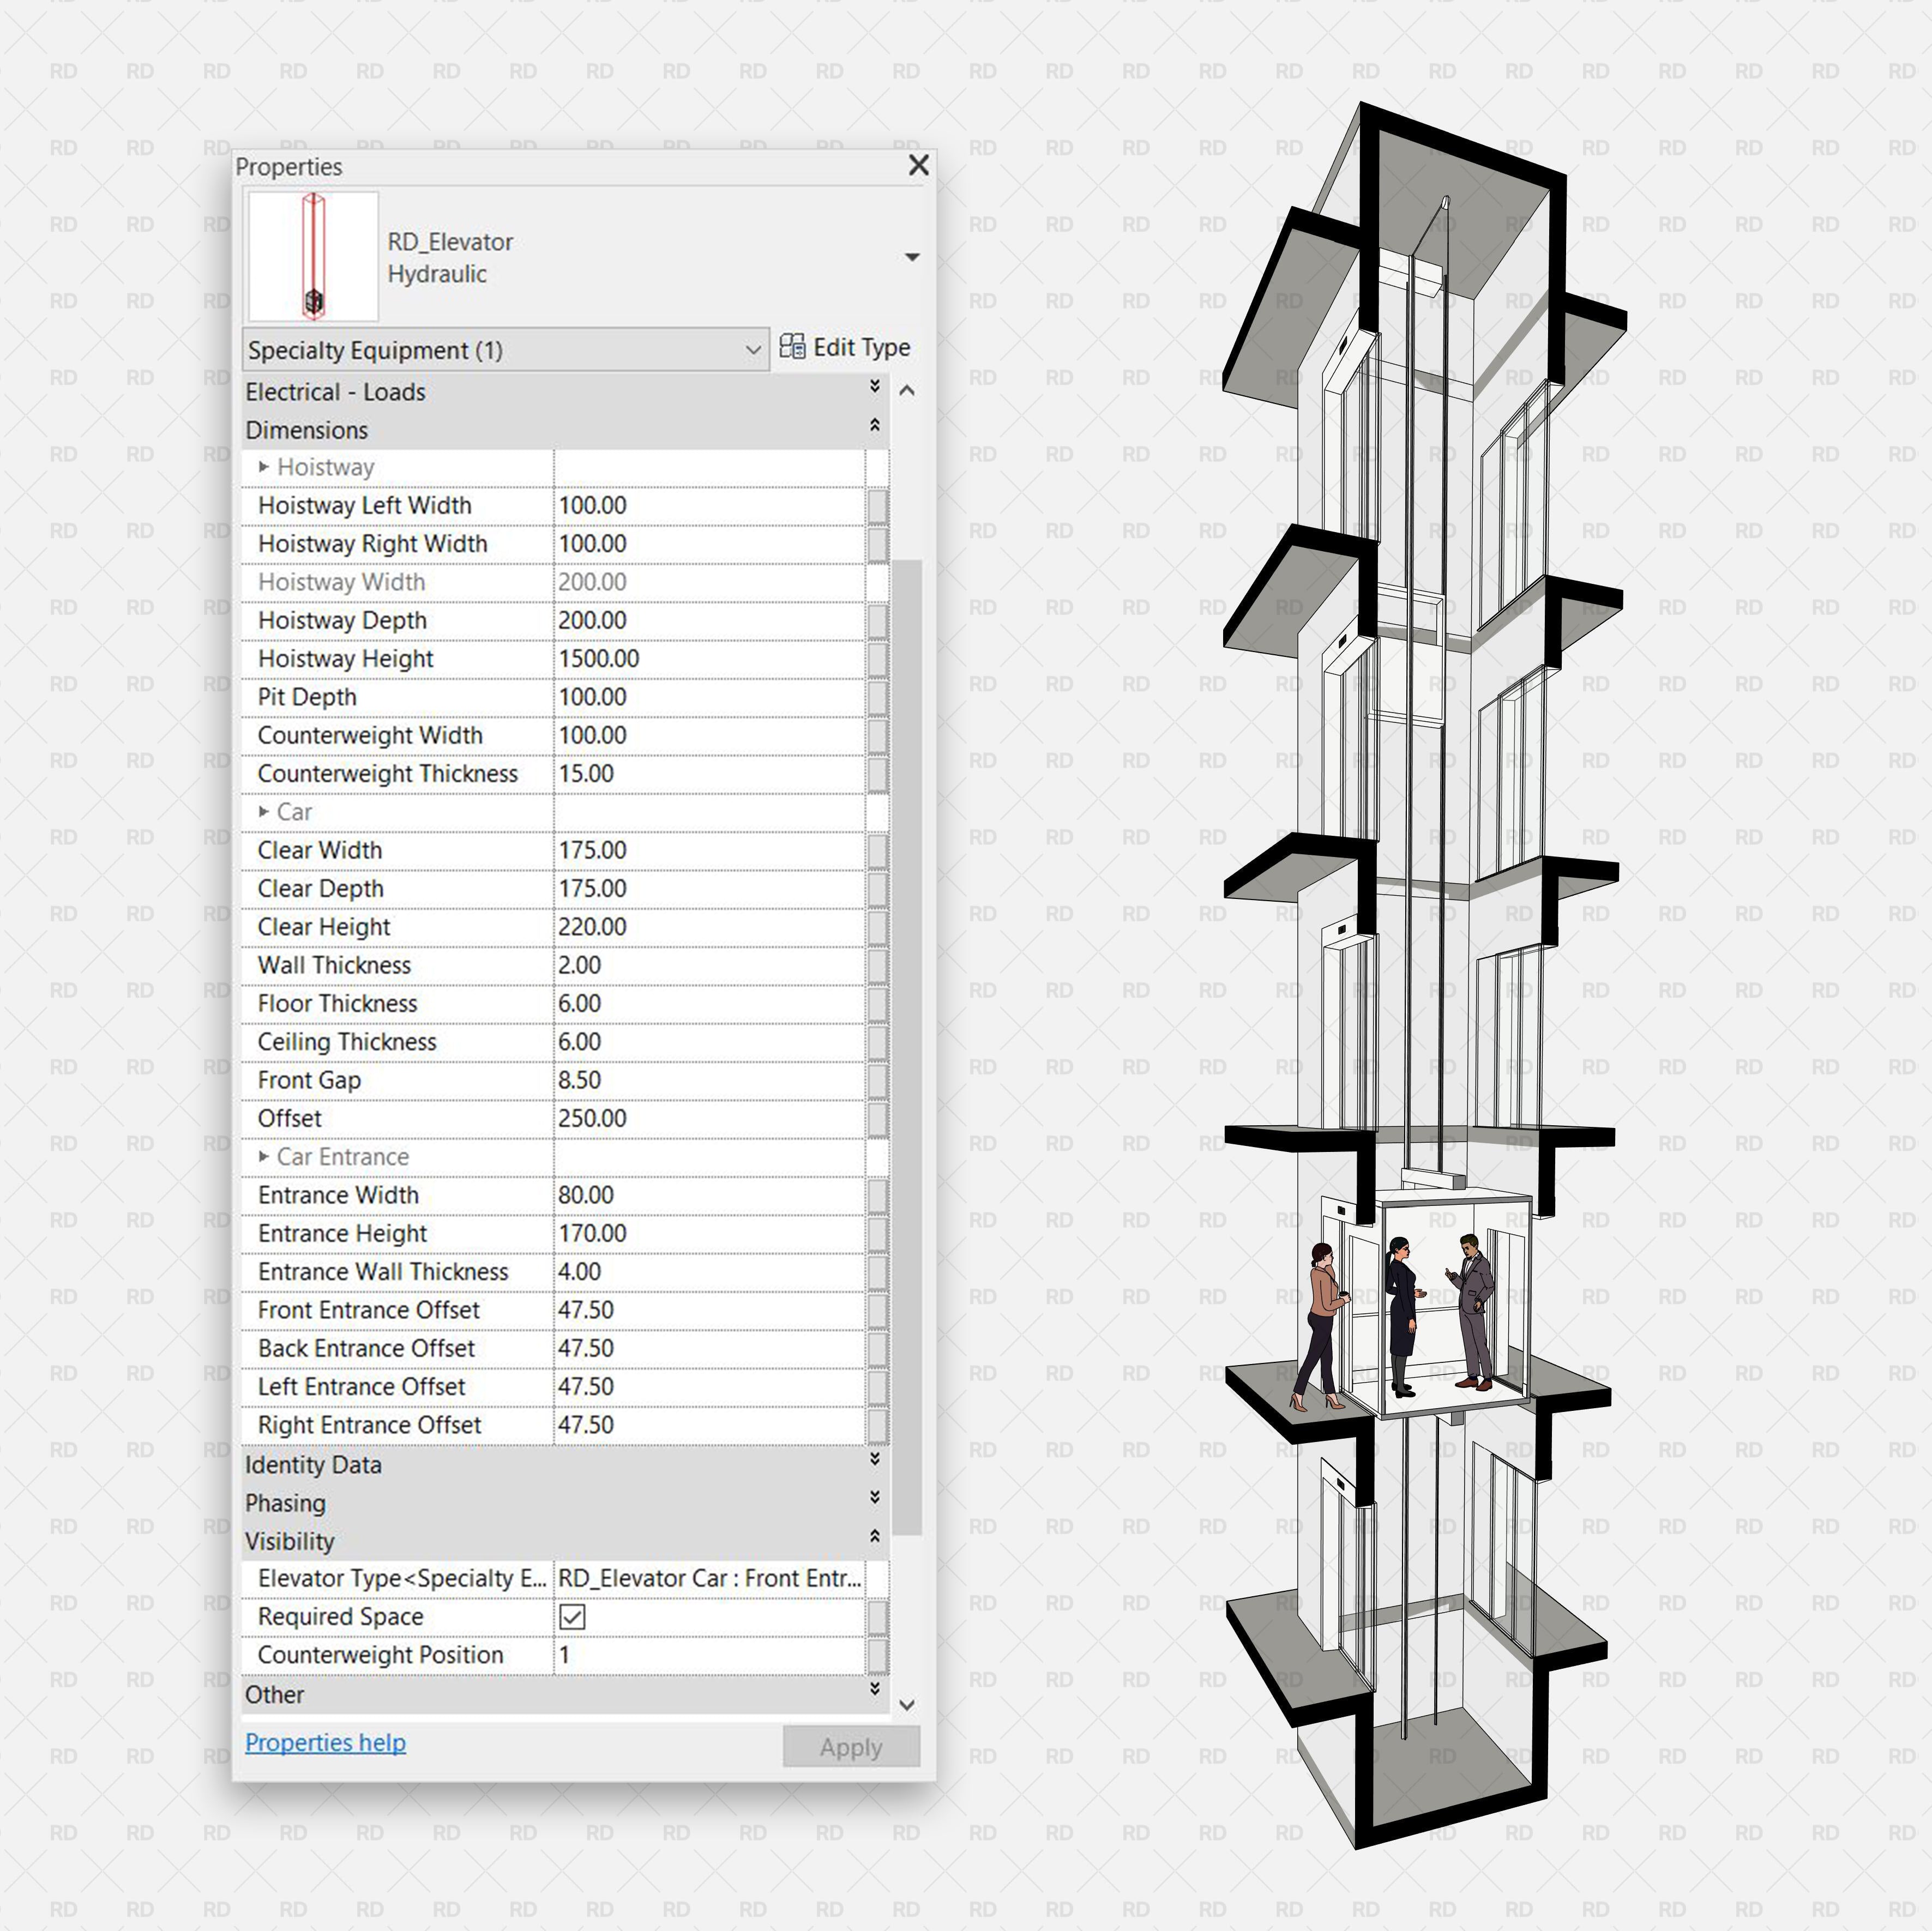Click the associate parameter button for Clear Width
This screenshot has width=1932, height=1931.
(877, 851)
